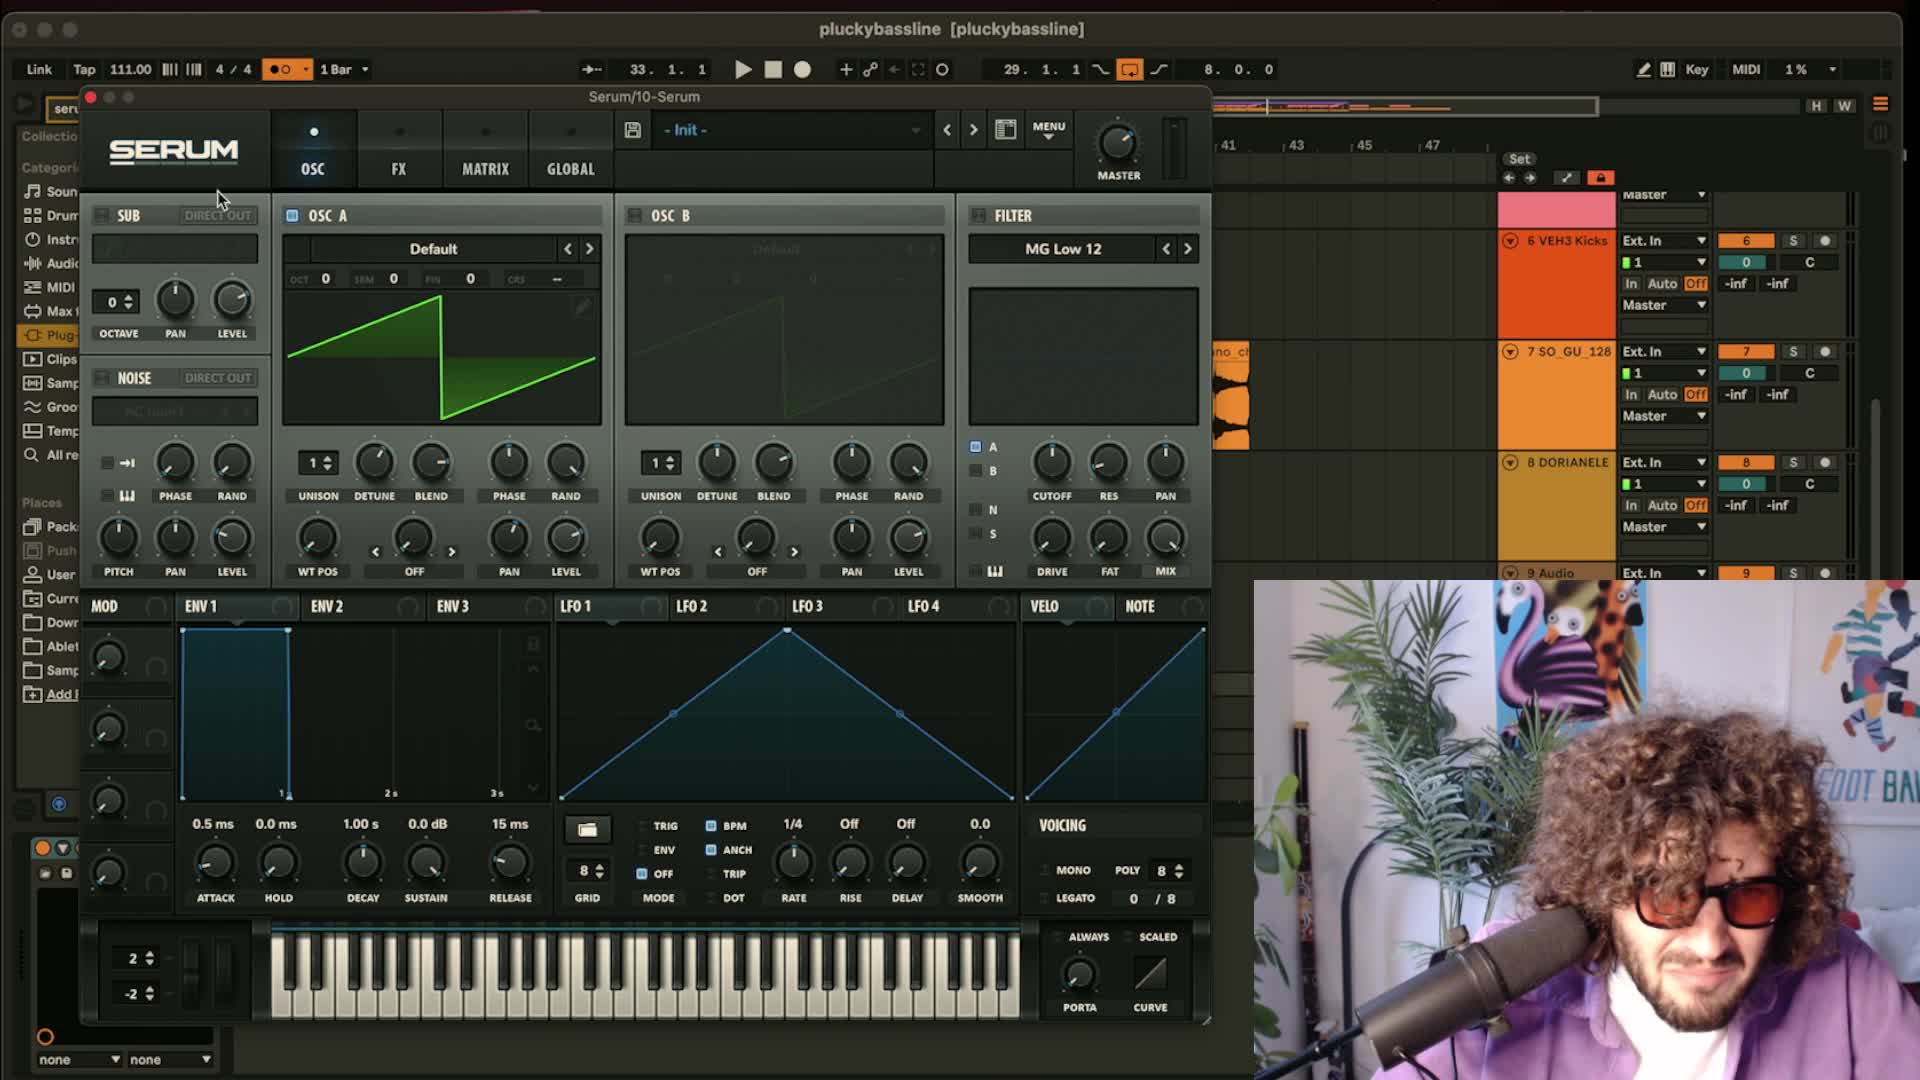Arm track 7 SO_GU_128 for recording

[1825, 352]
